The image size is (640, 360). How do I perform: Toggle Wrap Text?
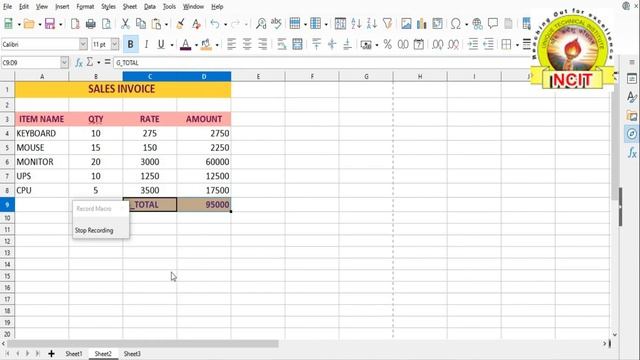coord(282,44)
